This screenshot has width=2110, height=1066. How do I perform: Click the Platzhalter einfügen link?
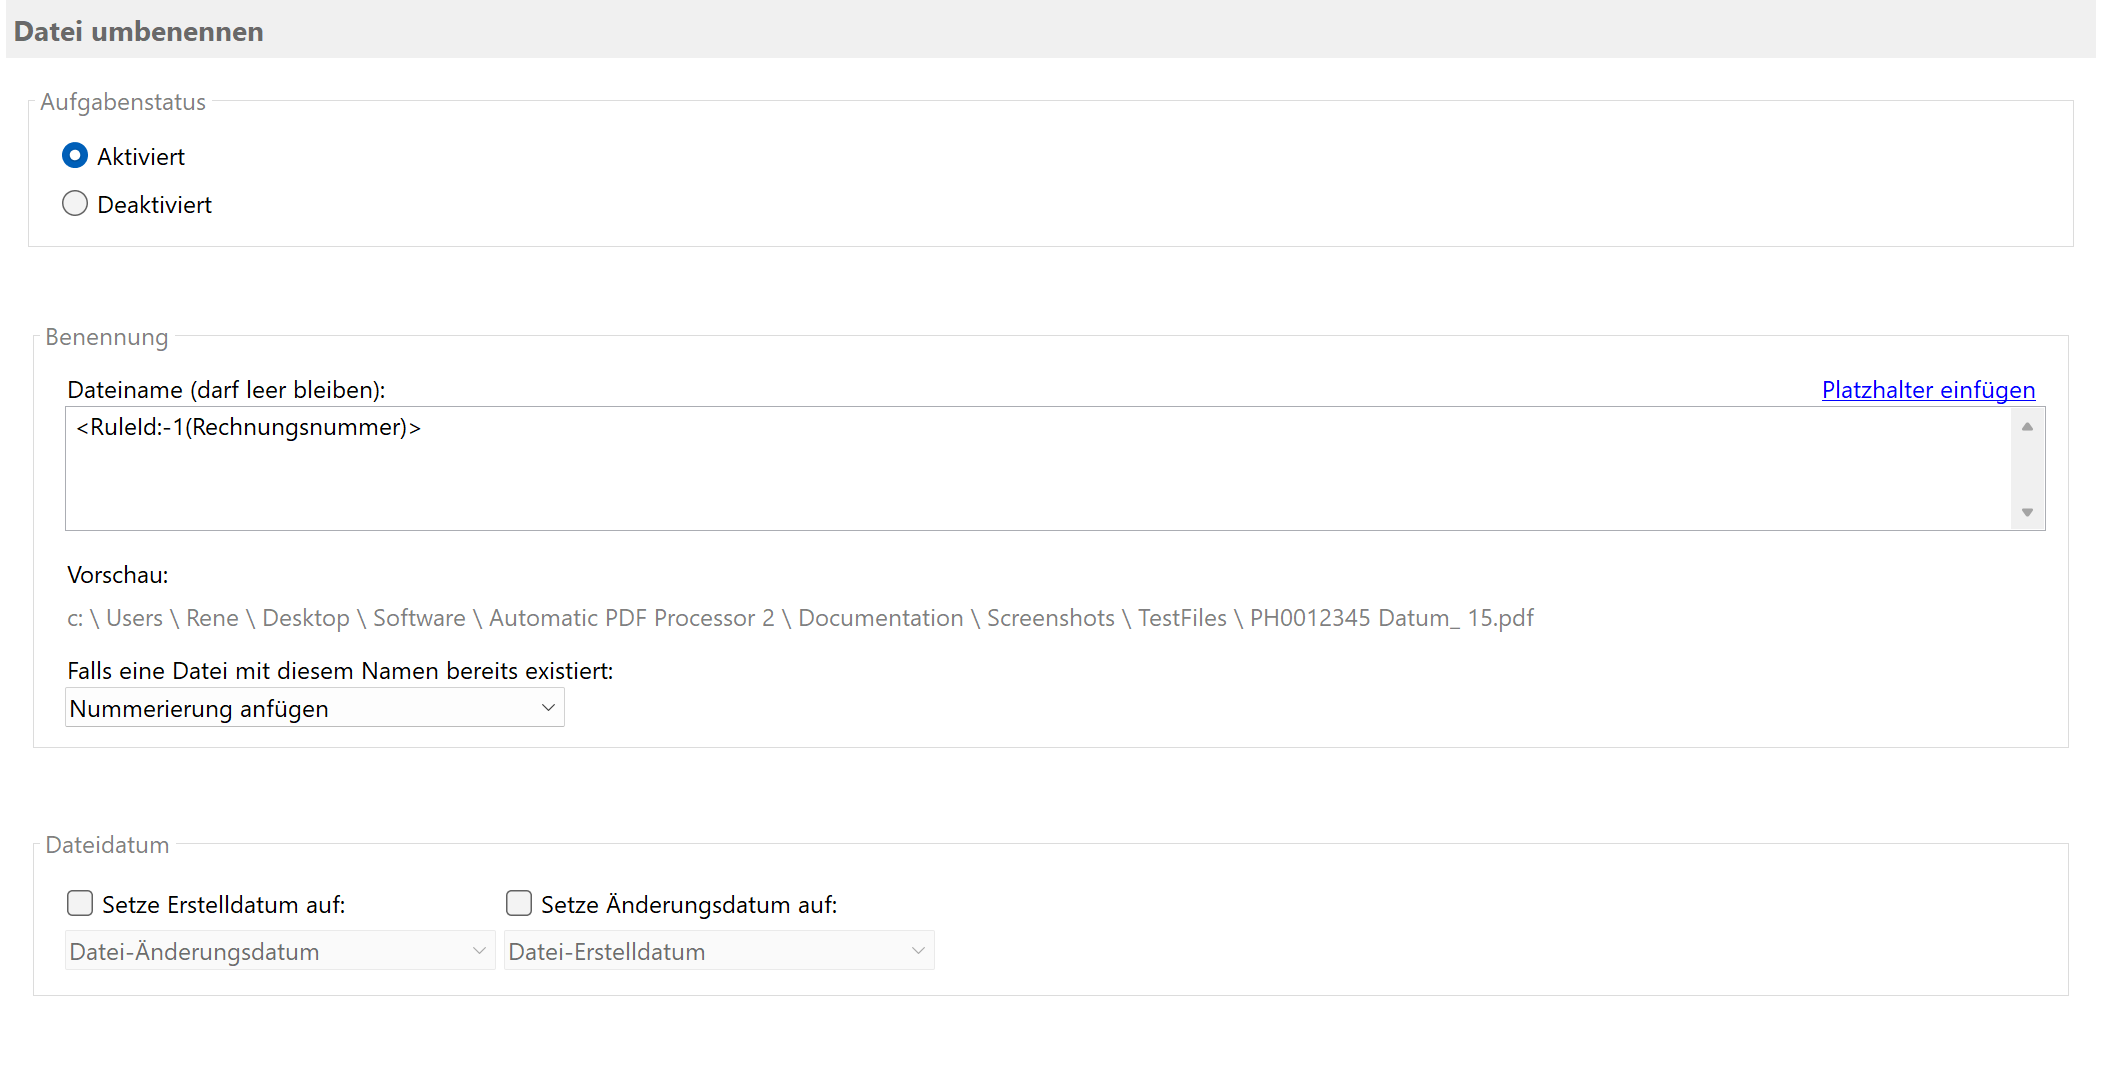click(x=1927, y=390)
